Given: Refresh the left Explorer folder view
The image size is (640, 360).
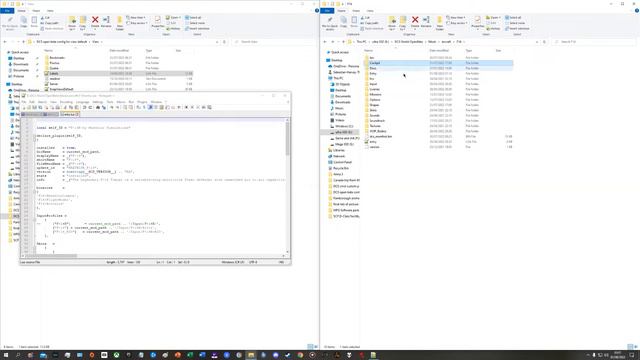Looking at the screenshot, I should pos(224,42).
